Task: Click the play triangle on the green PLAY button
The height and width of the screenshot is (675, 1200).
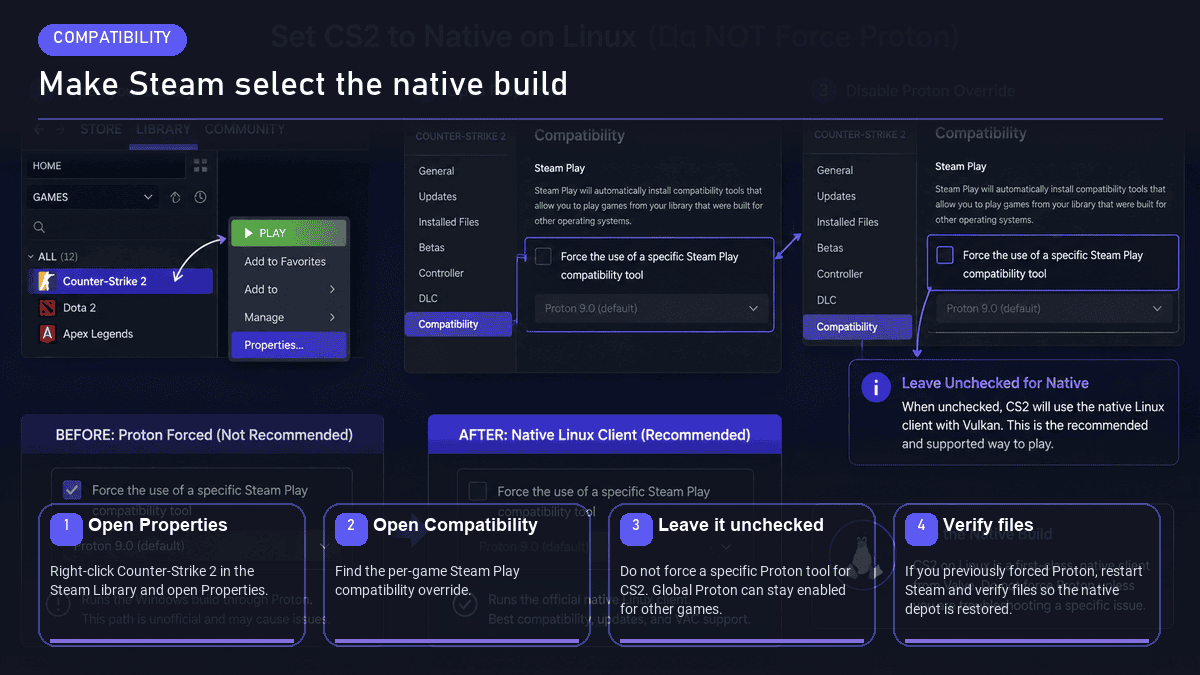Action: (x=249, y=233)
